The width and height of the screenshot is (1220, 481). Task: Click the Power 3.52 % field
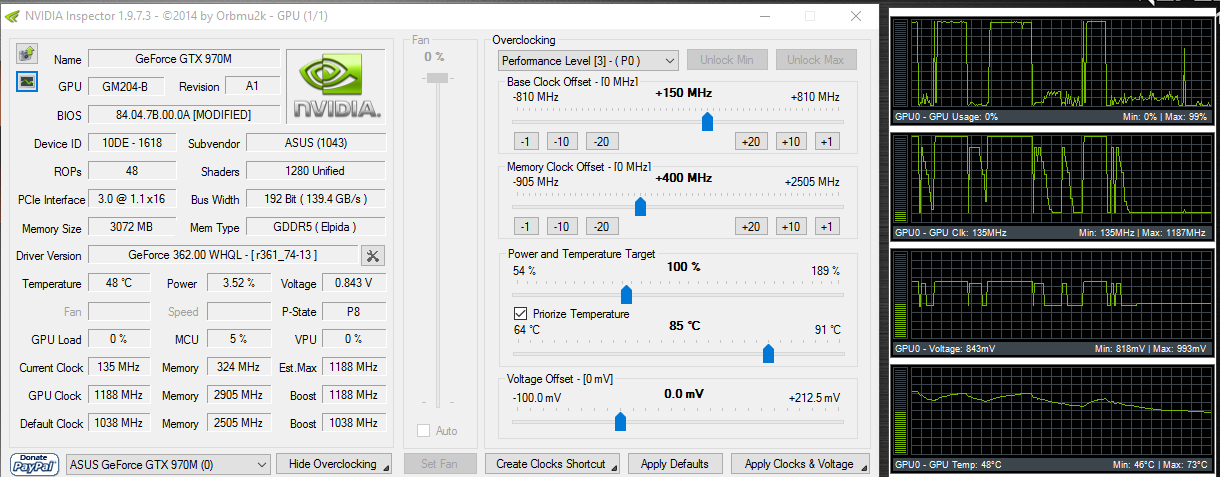pos(238,284)
